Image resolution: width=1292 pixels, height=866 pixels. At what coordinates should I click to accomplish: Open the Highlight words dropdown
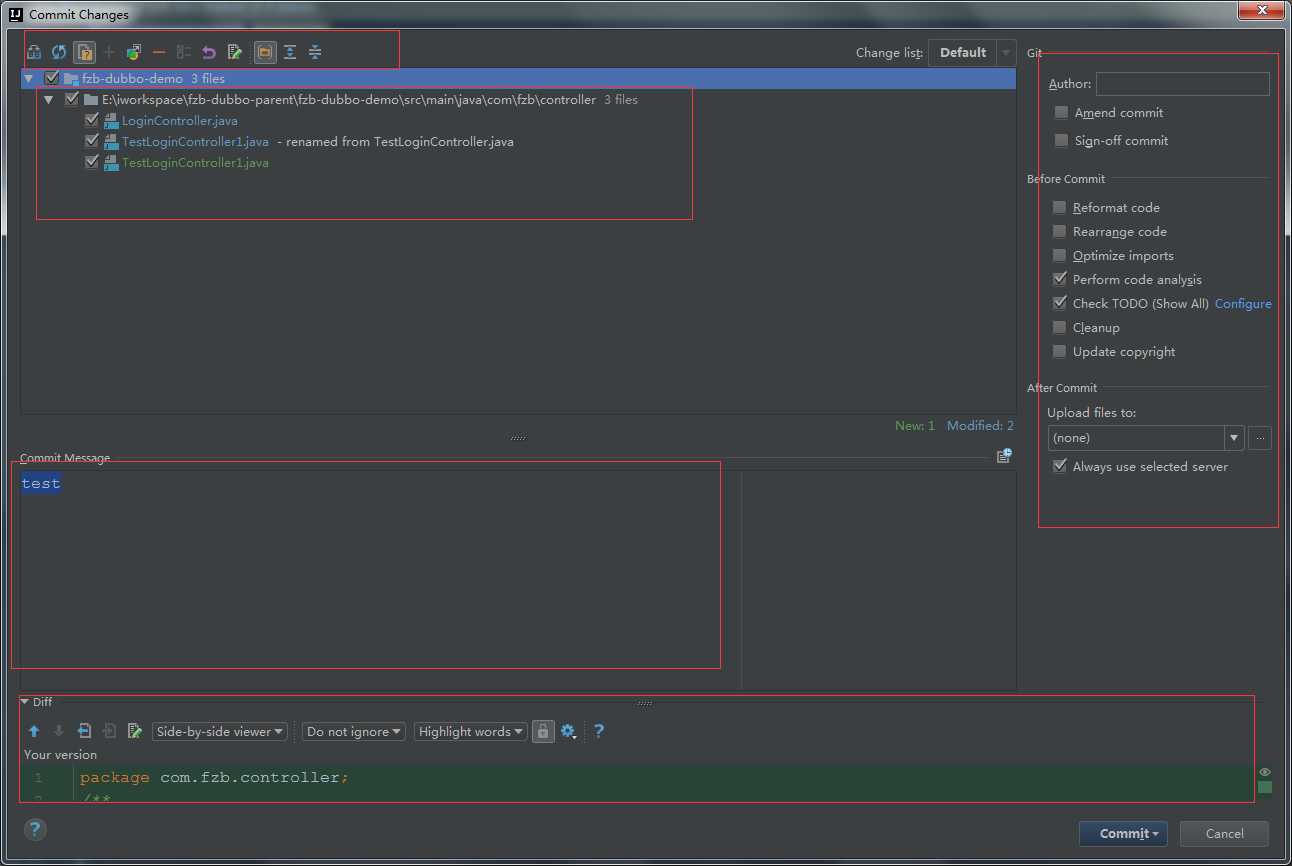click(471, 731)
